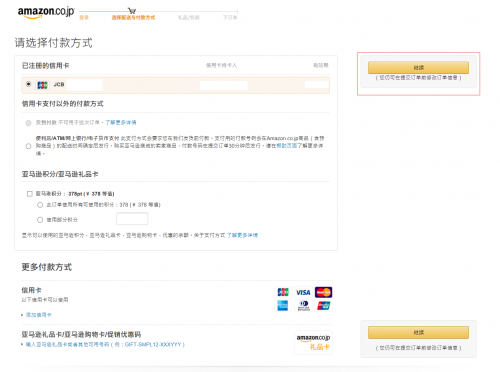Select the 下订单 progress step
Viewport: 500px width, 372px height.
[x=230, y=18]
